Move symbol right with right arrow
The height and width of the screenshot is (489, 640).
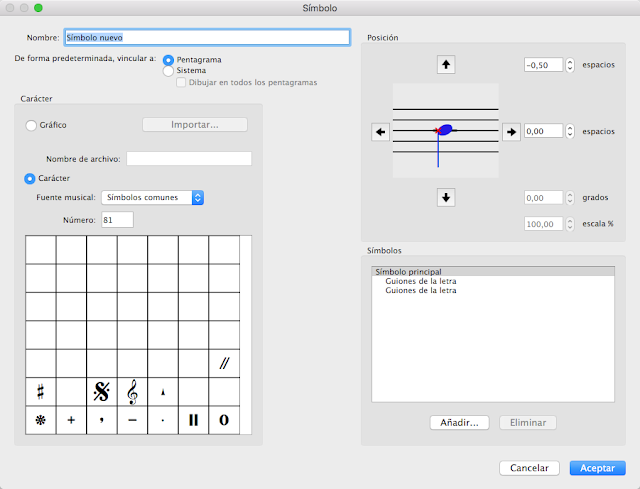coord(511,131)
